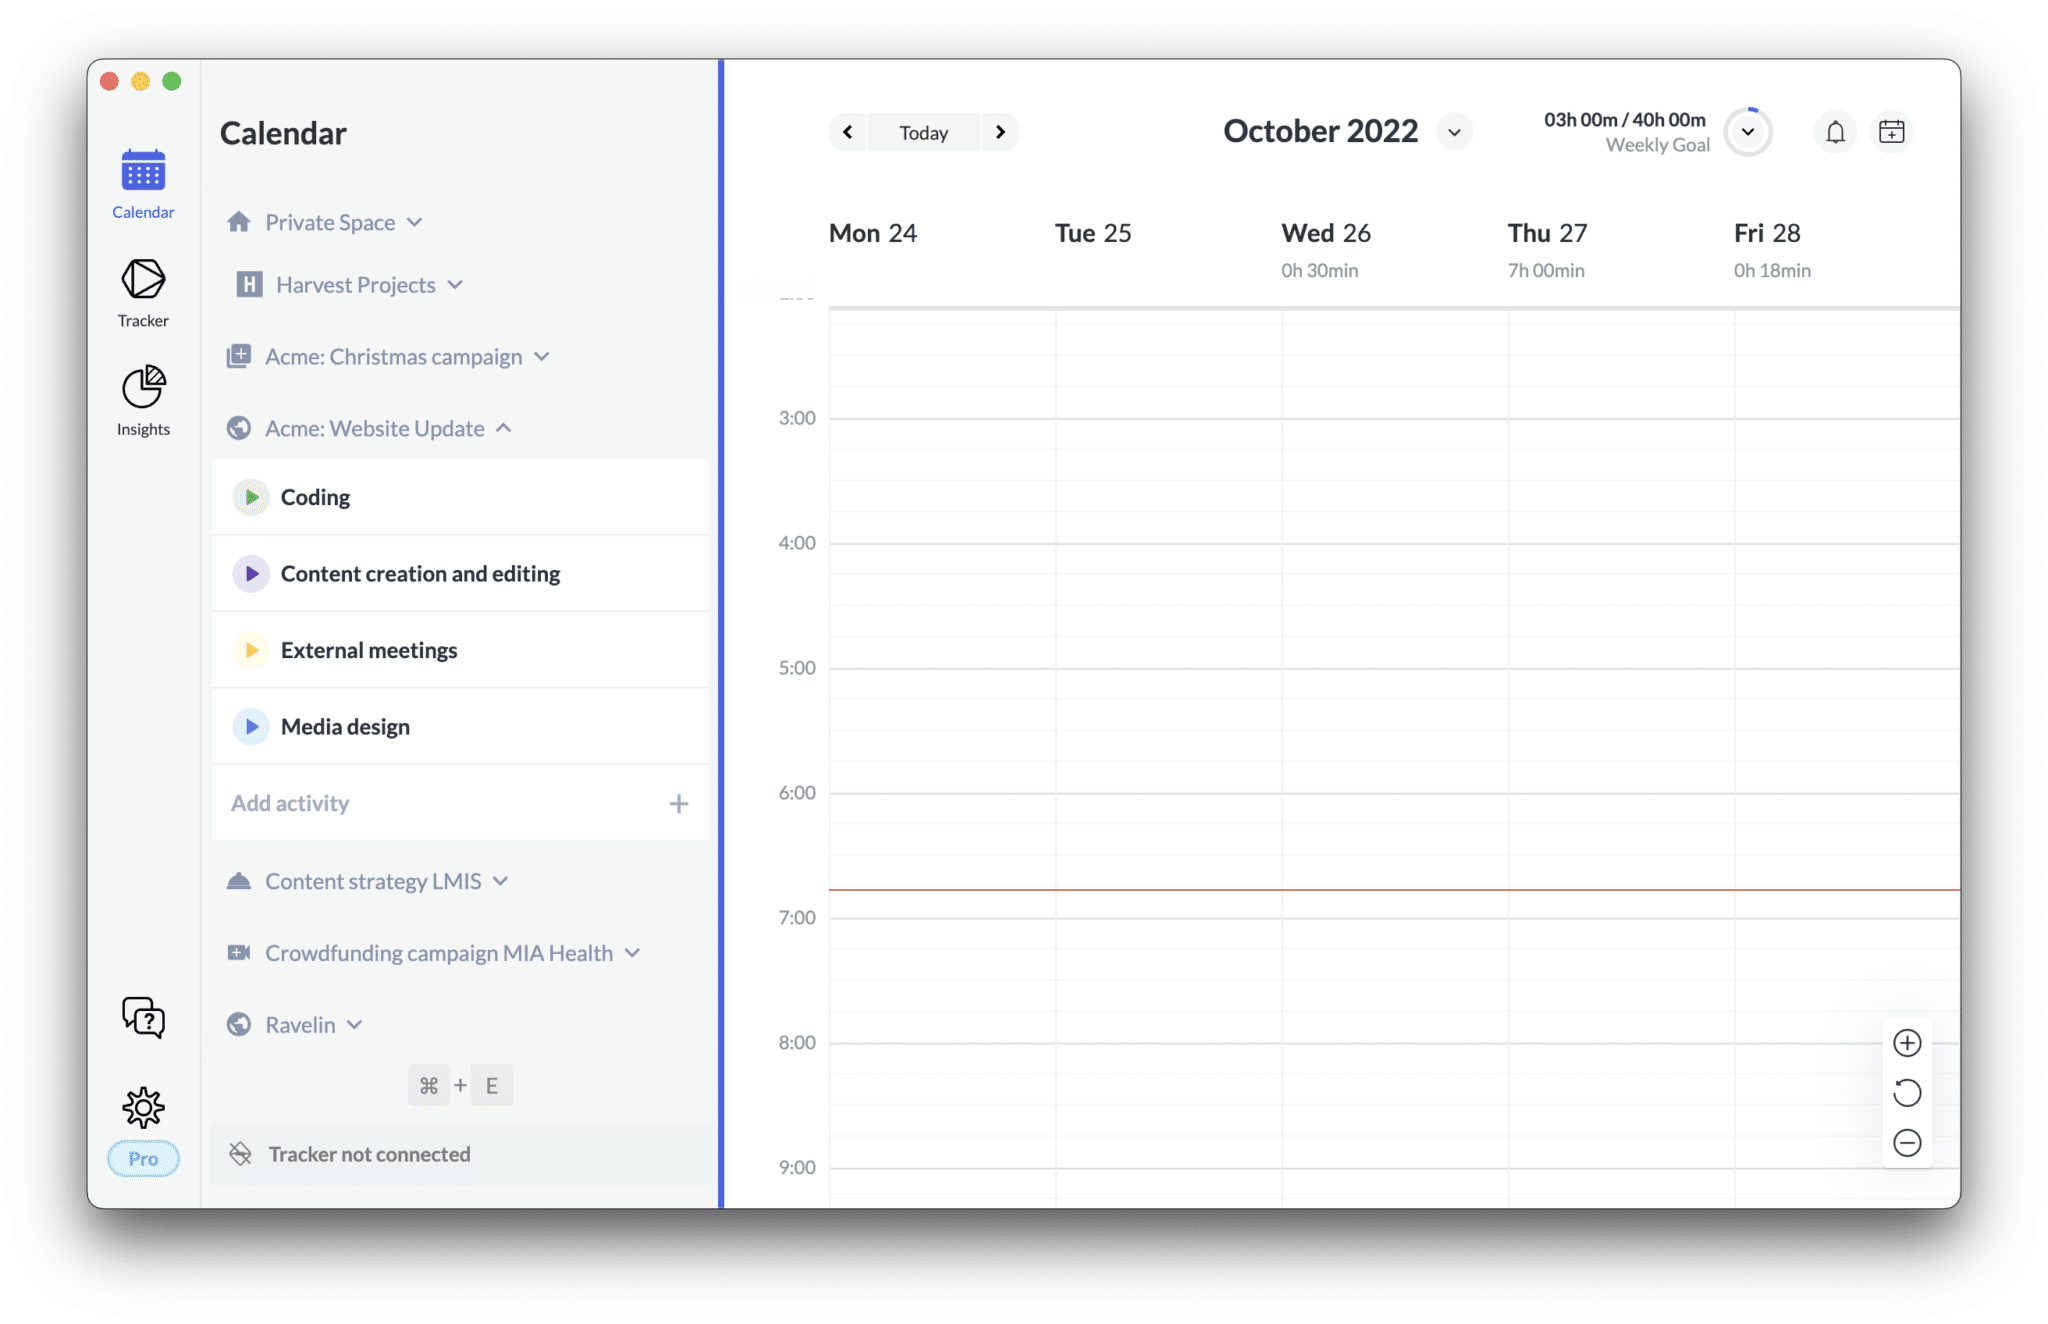The width and height of the screenshot is (2048, 1324).
Task: Zoom out calendar with minus circle
Action: [x=1907, y=1143]
